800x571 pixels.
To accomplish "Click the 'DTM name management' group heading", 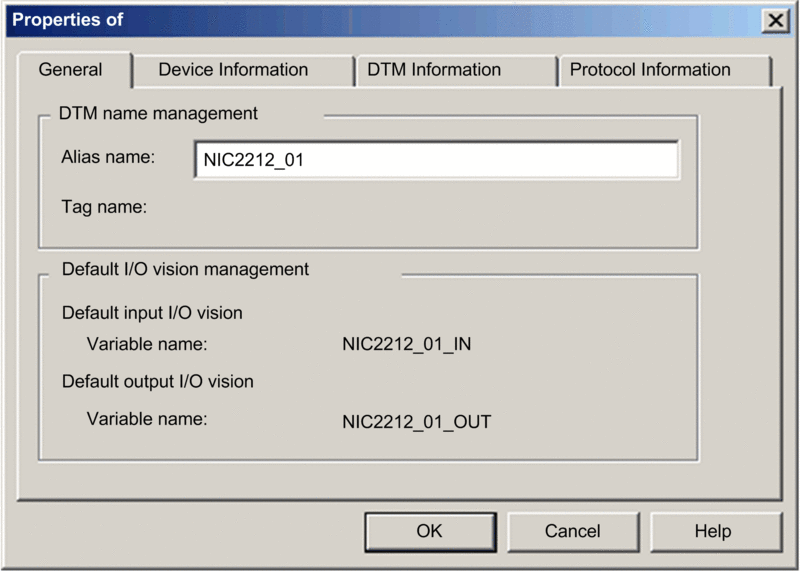I will tap(158, 114).
